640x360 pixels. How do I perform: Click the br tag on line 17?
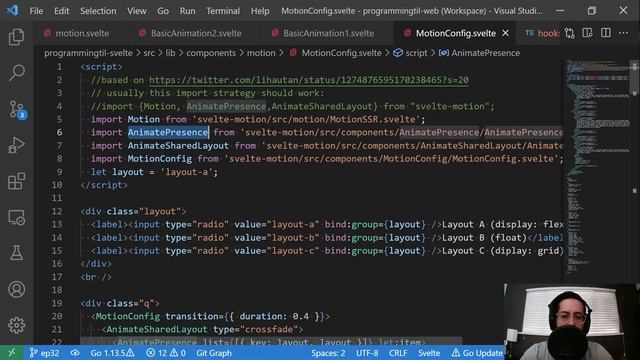coord(96,277)
